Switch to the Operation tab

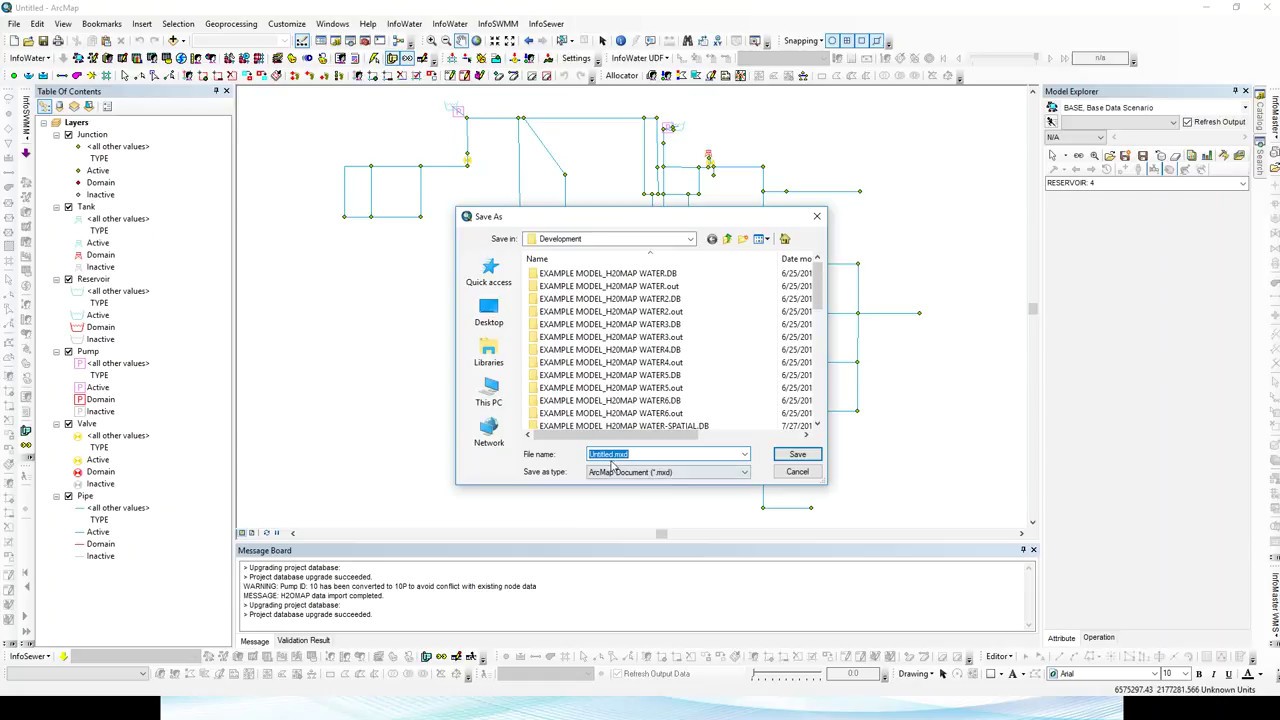(x=1098, y=638)
